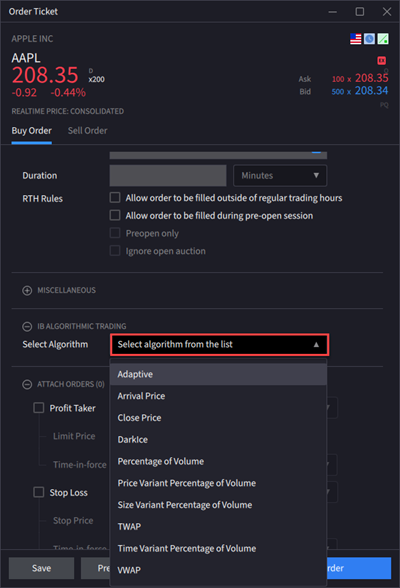The image size is (400, 588).
Task: Close the Select Algorithm dropdown
Action: click(x=220, y=345)
